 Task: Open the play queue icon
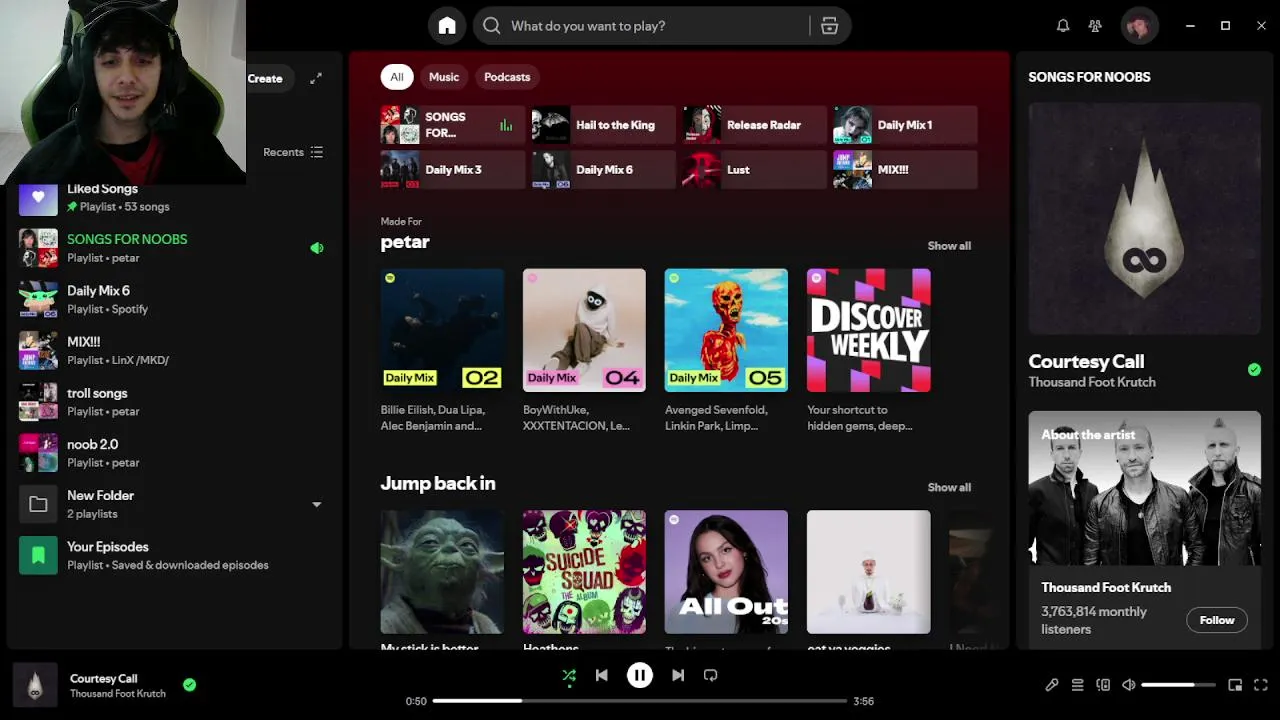click(x=1077, y=685)
